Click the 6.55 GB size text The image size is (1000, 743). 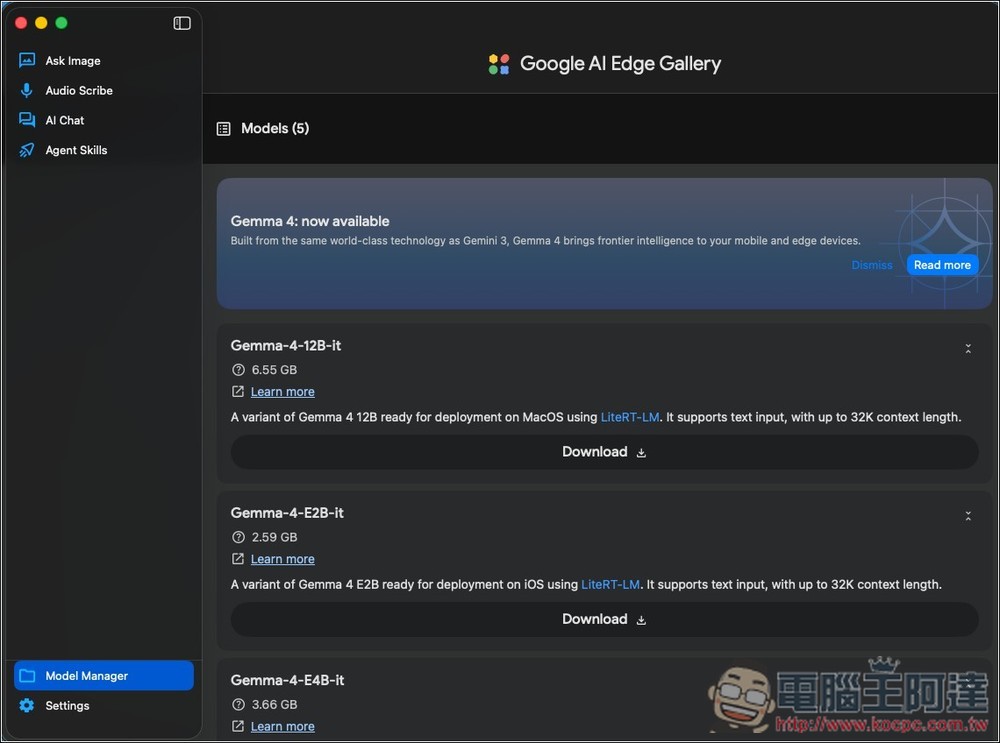coord(274,370)
